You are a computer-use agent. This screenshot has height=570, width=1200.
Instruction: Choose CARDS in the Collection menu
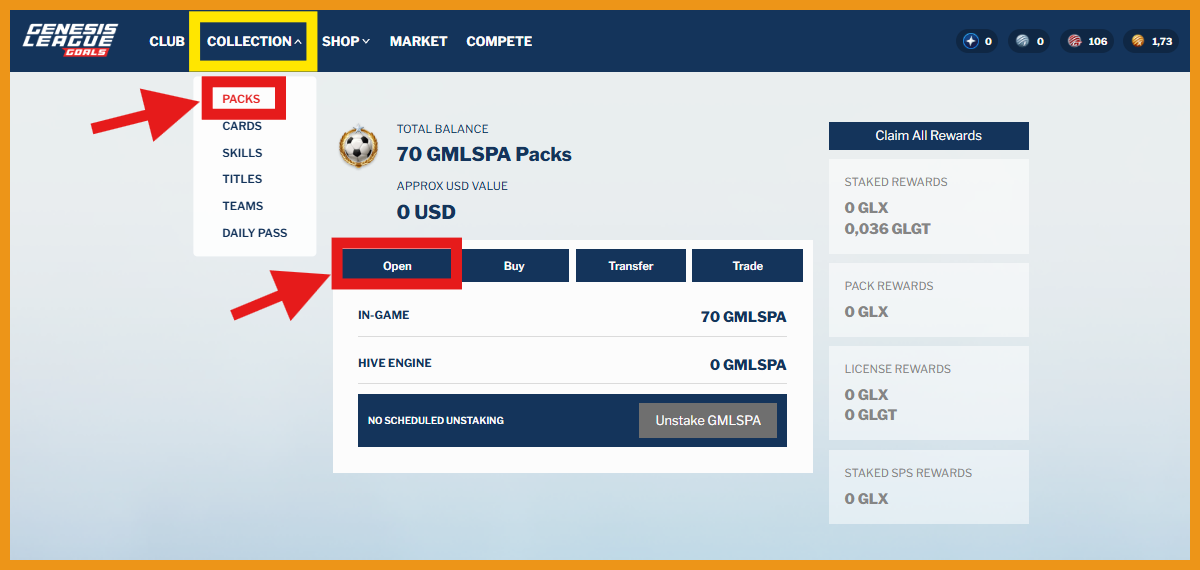tap(242, 126)
